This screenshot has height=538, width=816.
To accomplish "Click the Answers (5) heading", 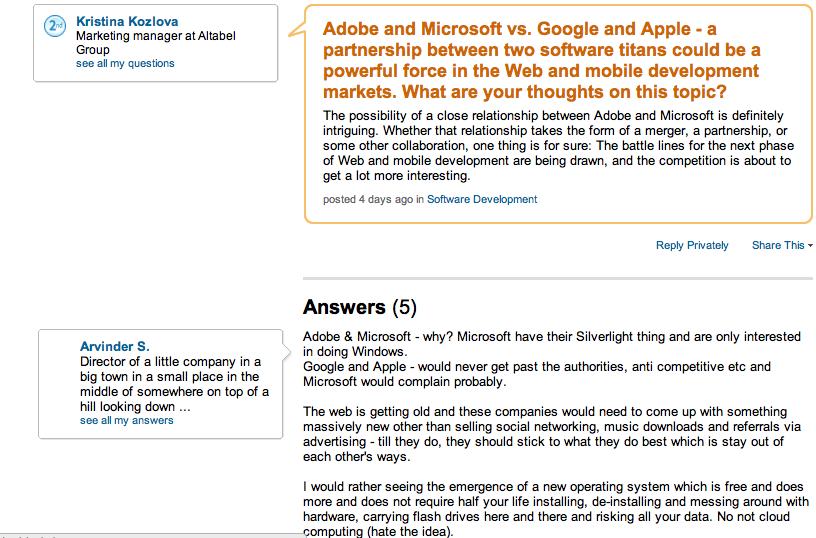I will pyautogui.click(x=360, y=307).
